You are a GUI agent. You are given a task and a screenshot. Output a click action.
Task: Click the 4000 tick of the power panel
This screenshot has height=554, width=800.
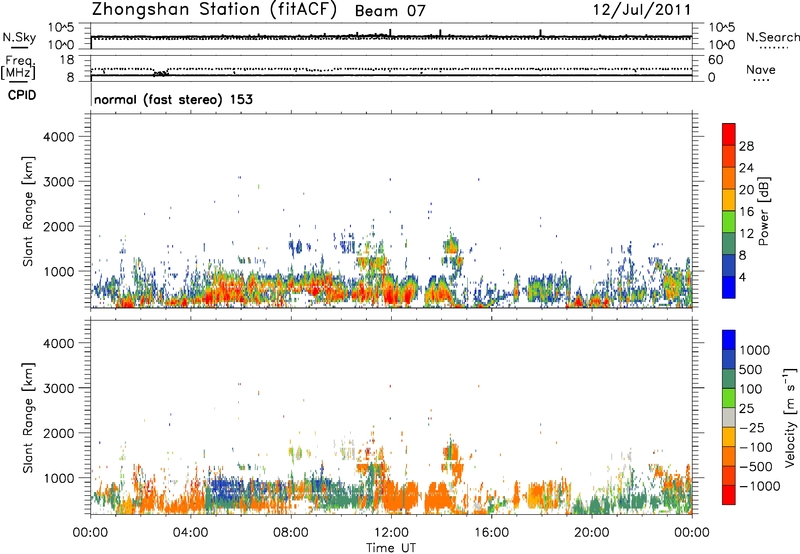point(59,137)
